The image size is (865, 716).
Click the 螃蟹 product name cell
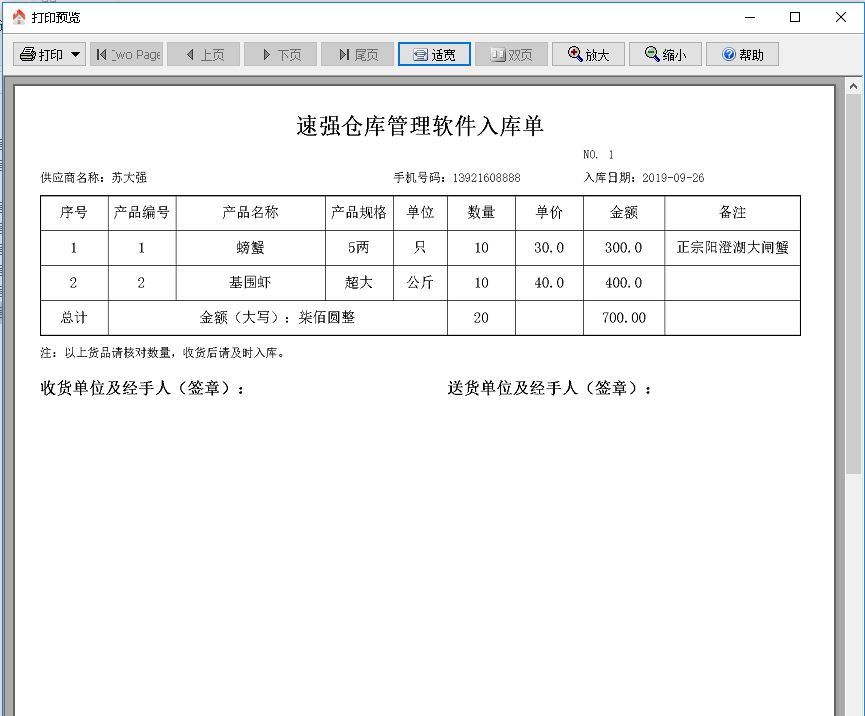tap(250, 248)
